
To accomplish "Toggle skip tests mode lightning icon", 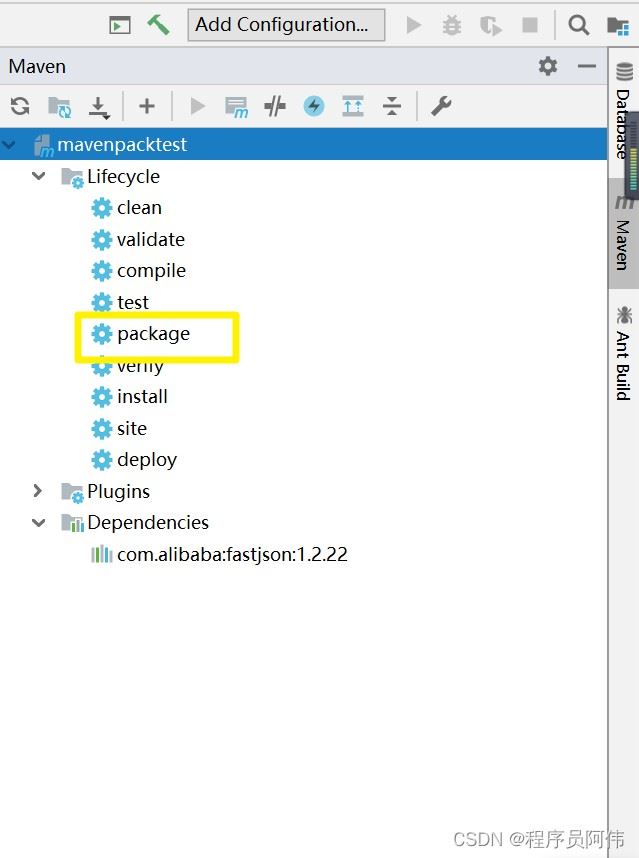I will click(x=314, y=106).
